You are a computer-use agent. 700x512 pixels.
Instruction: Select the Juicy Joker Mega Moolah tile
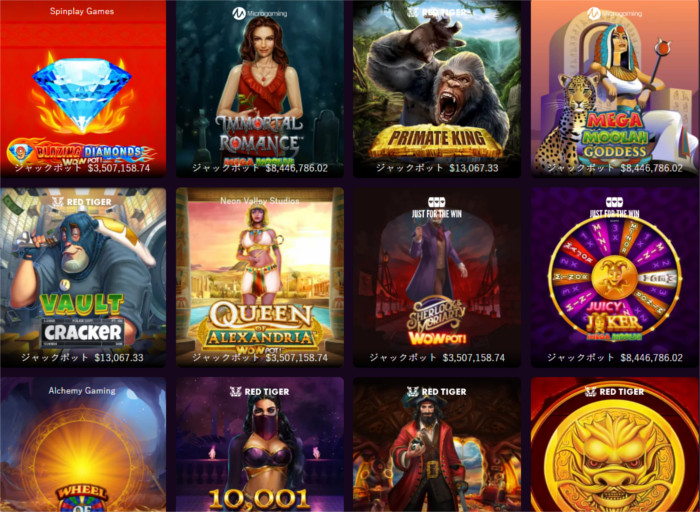615,277
